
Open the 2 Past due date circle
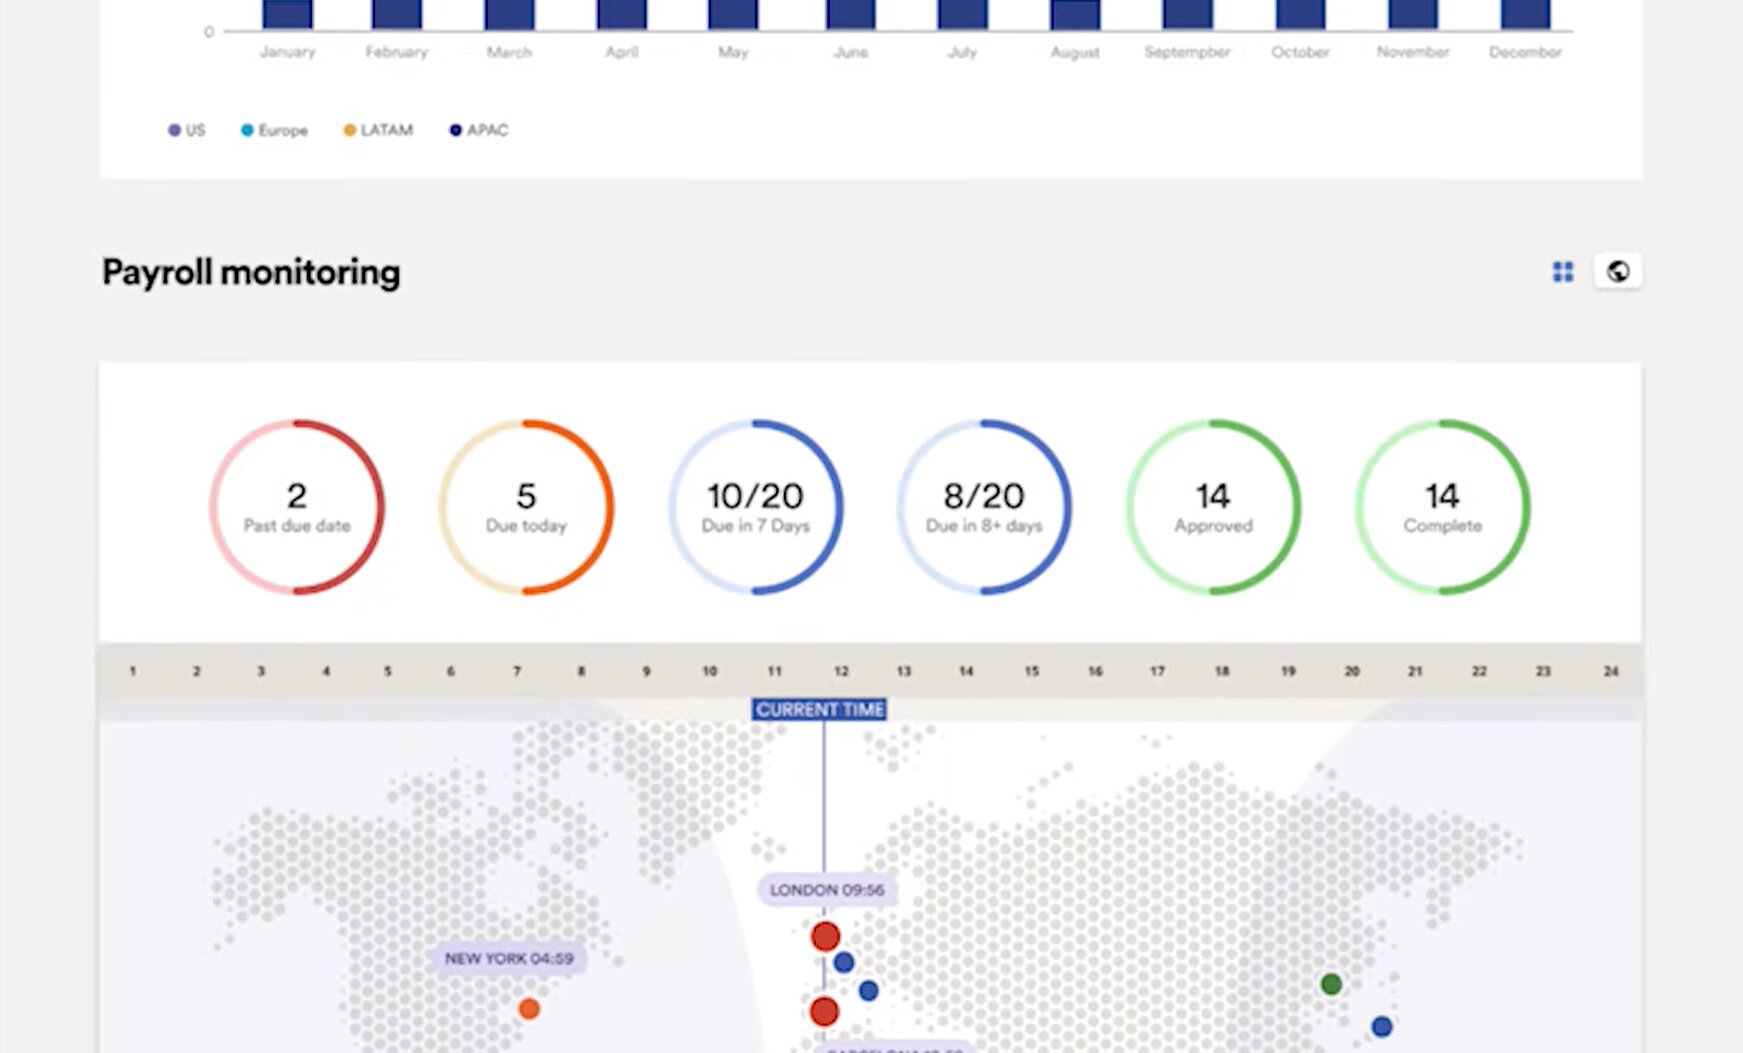pos(297,507)
